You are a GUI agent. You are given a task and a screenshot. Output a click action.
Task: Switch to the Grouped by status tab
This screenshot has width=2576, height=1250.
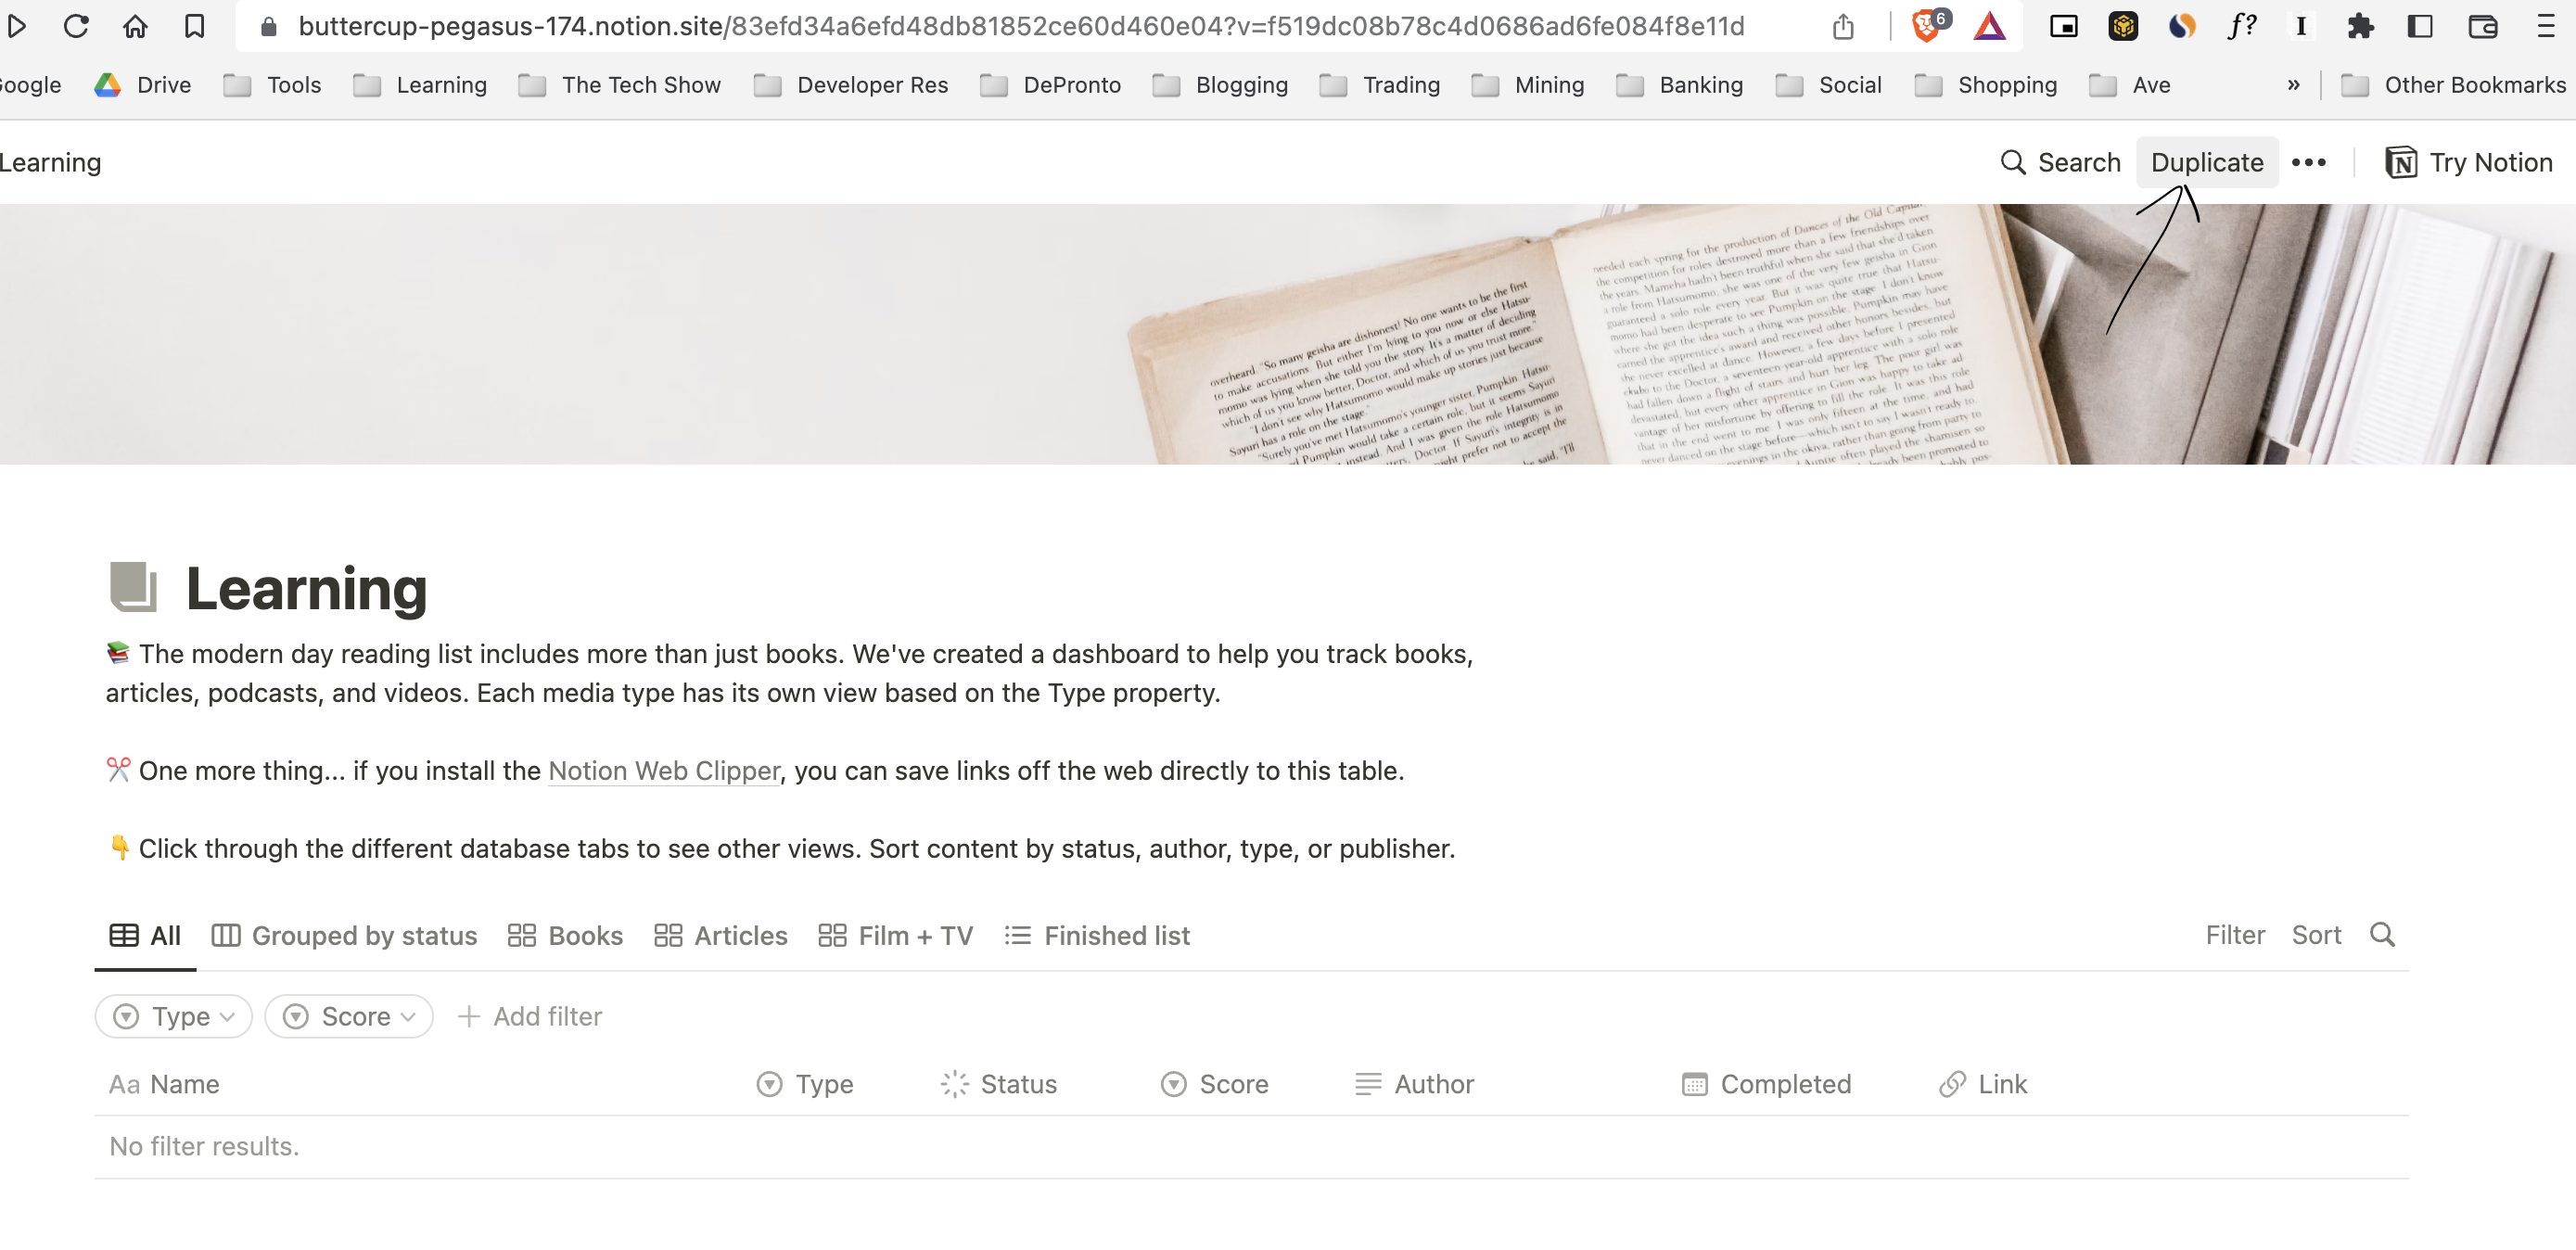pos(345,936)
